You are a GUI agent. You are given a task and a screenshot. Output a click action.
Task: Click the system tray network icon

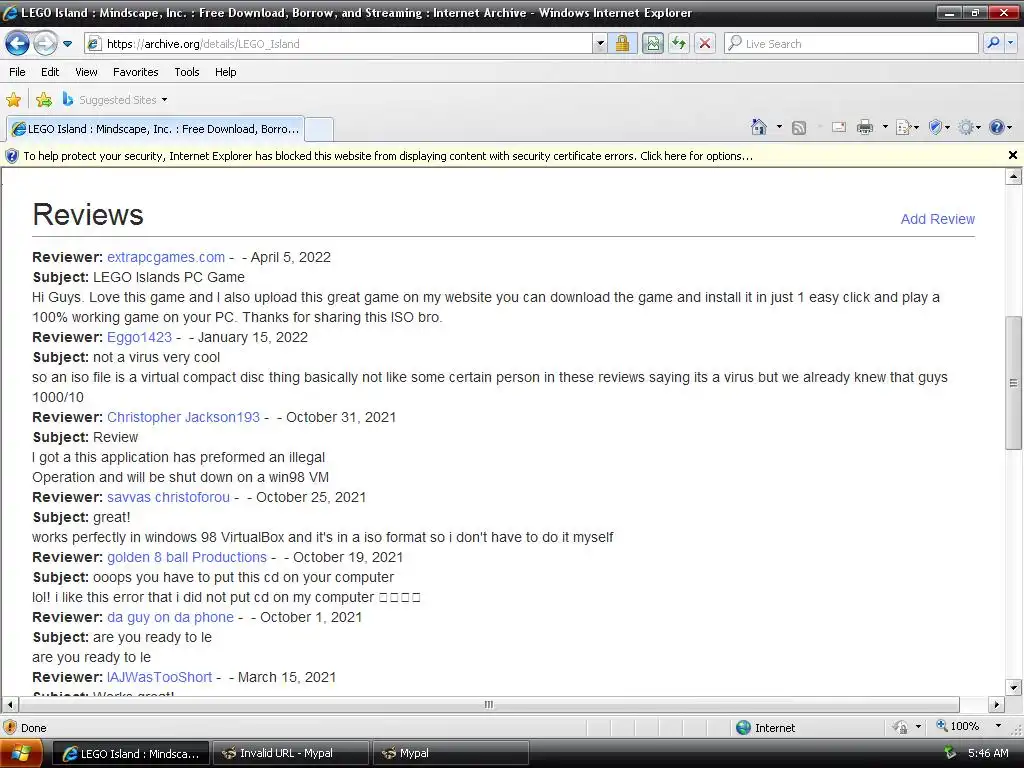click(950, 753)
